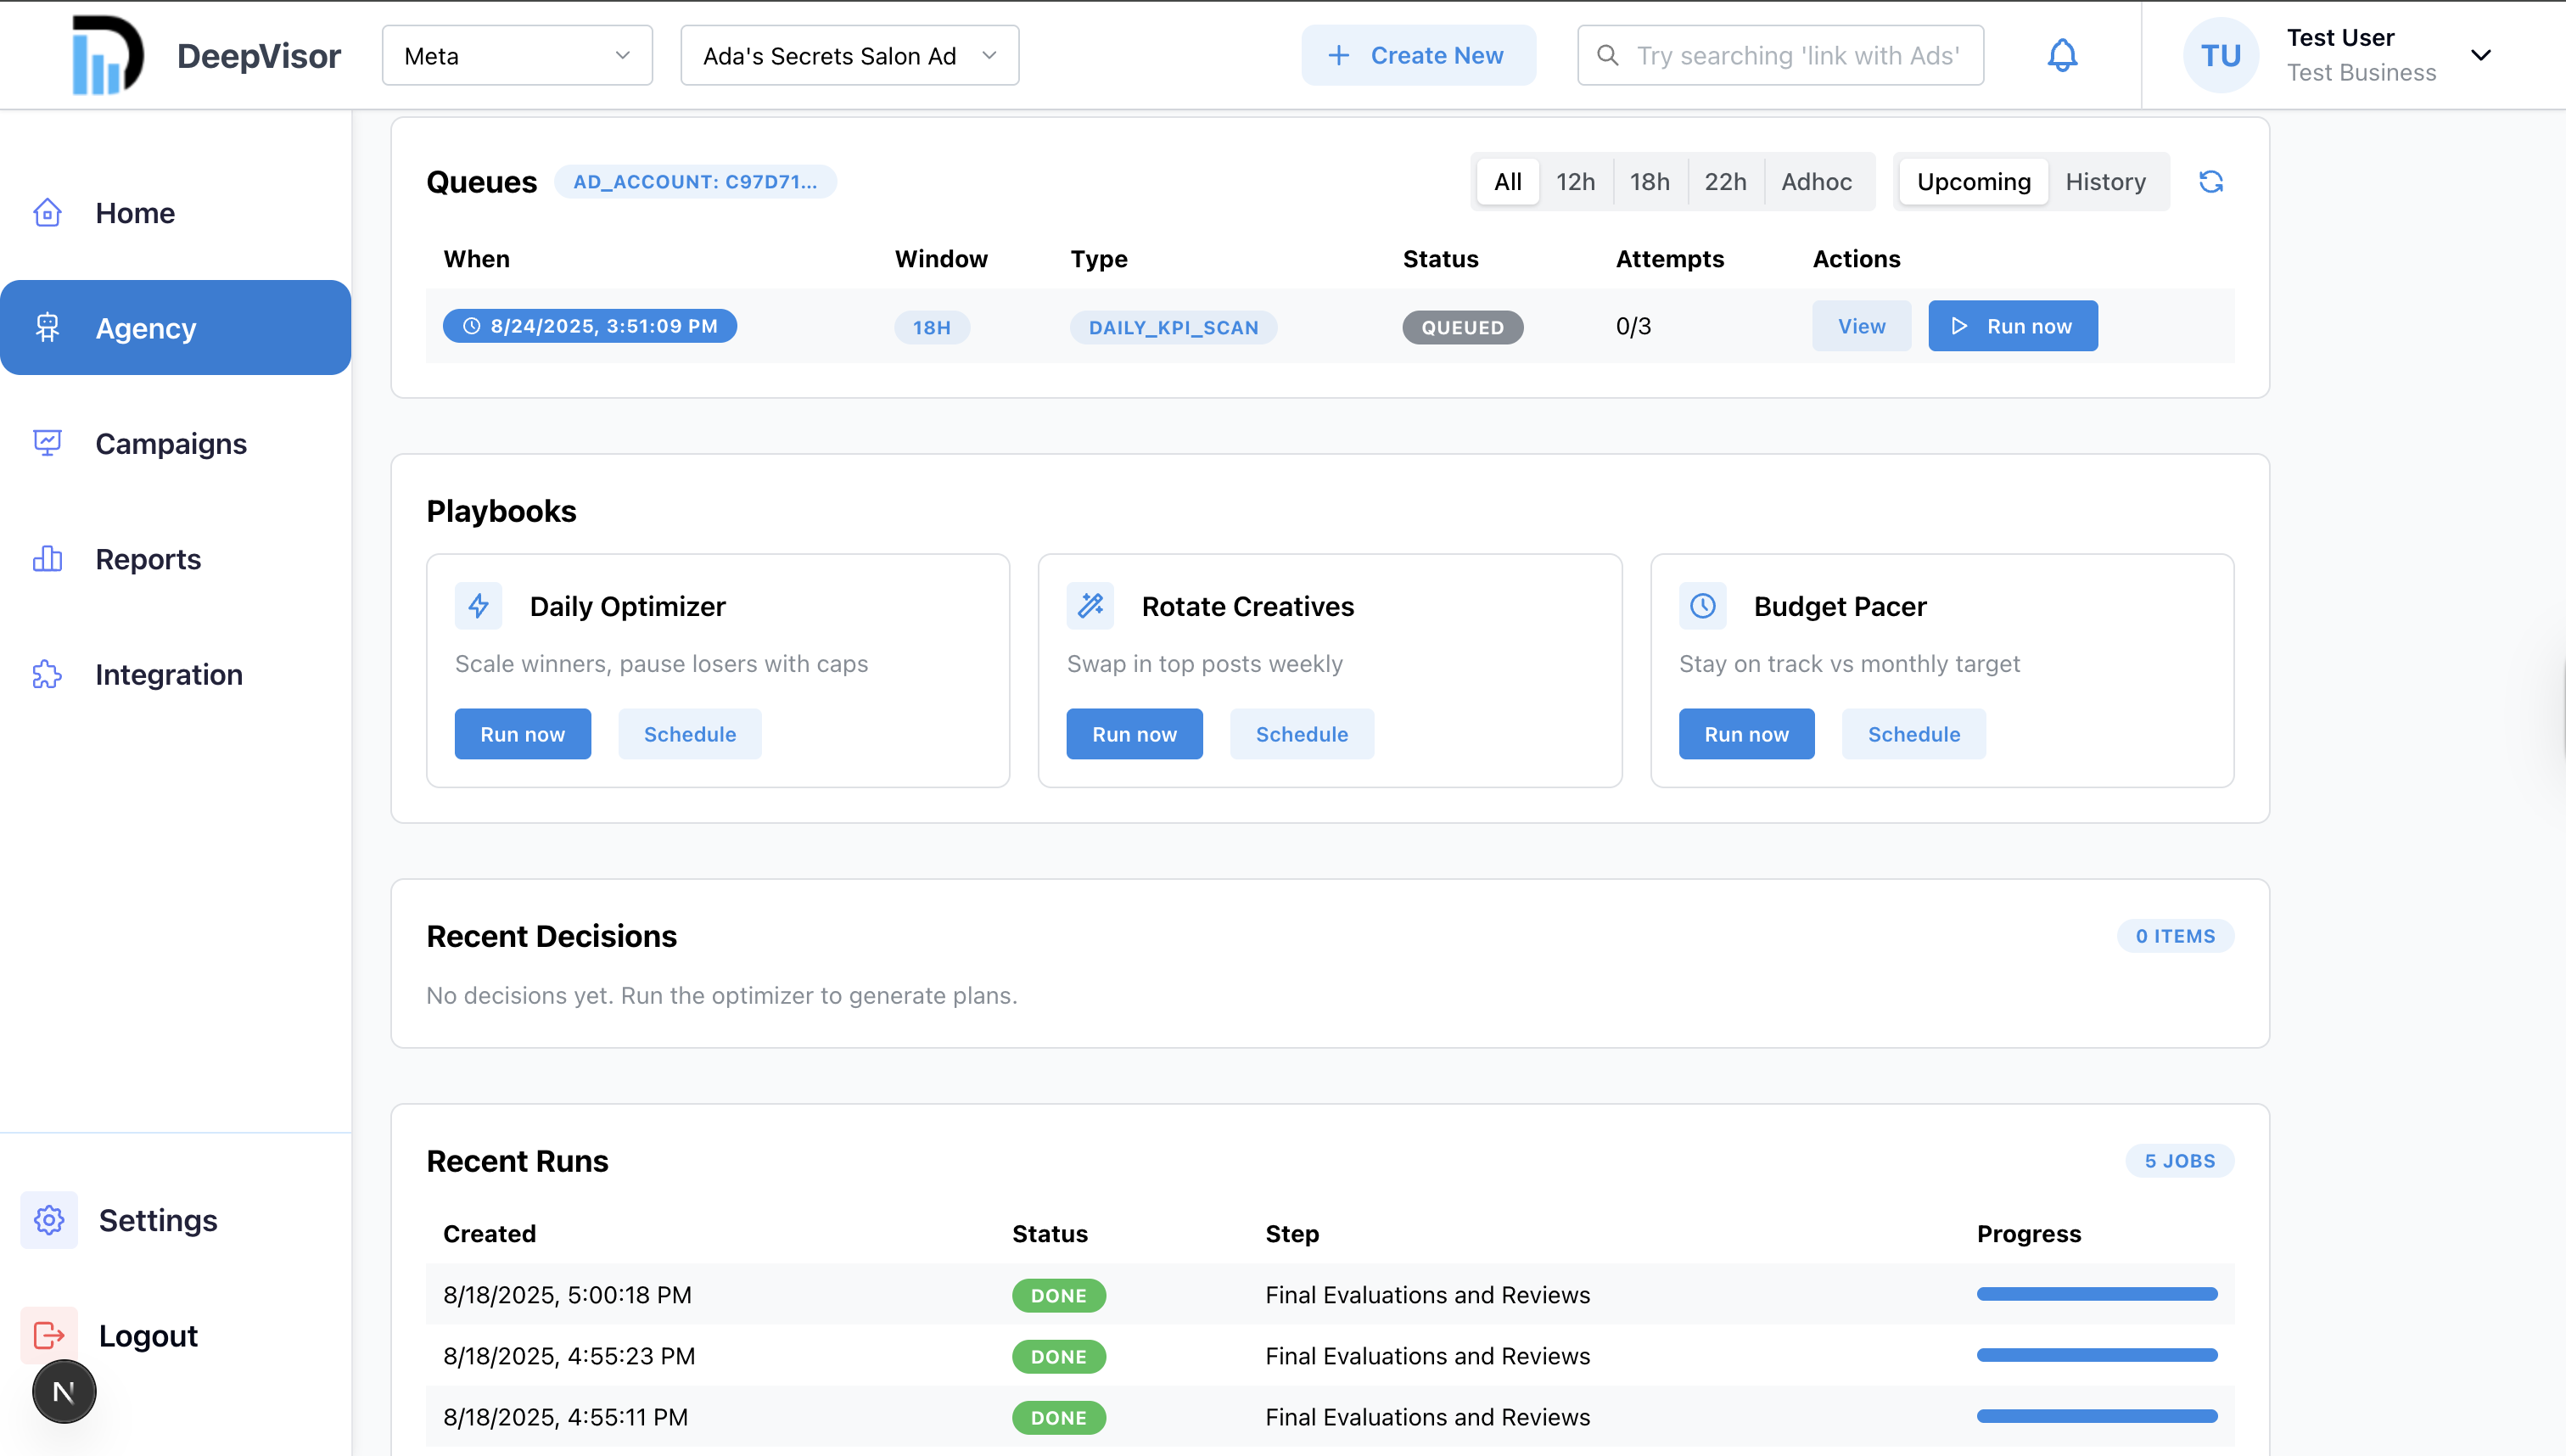The image size is (2566, 1456).
Task: Click the DeepVisor logo icon
Action: [x=107, y=55]
